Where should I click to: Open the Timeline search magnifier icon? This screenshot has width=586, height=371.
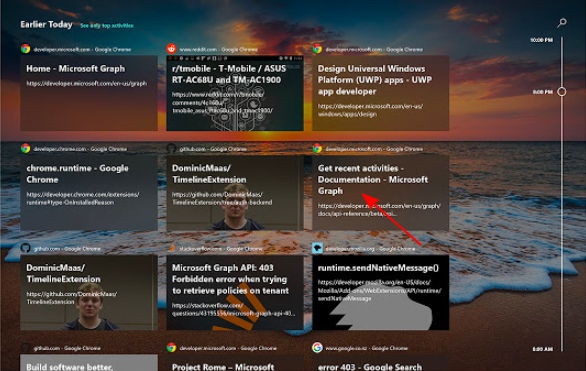(x=562, y=23)
